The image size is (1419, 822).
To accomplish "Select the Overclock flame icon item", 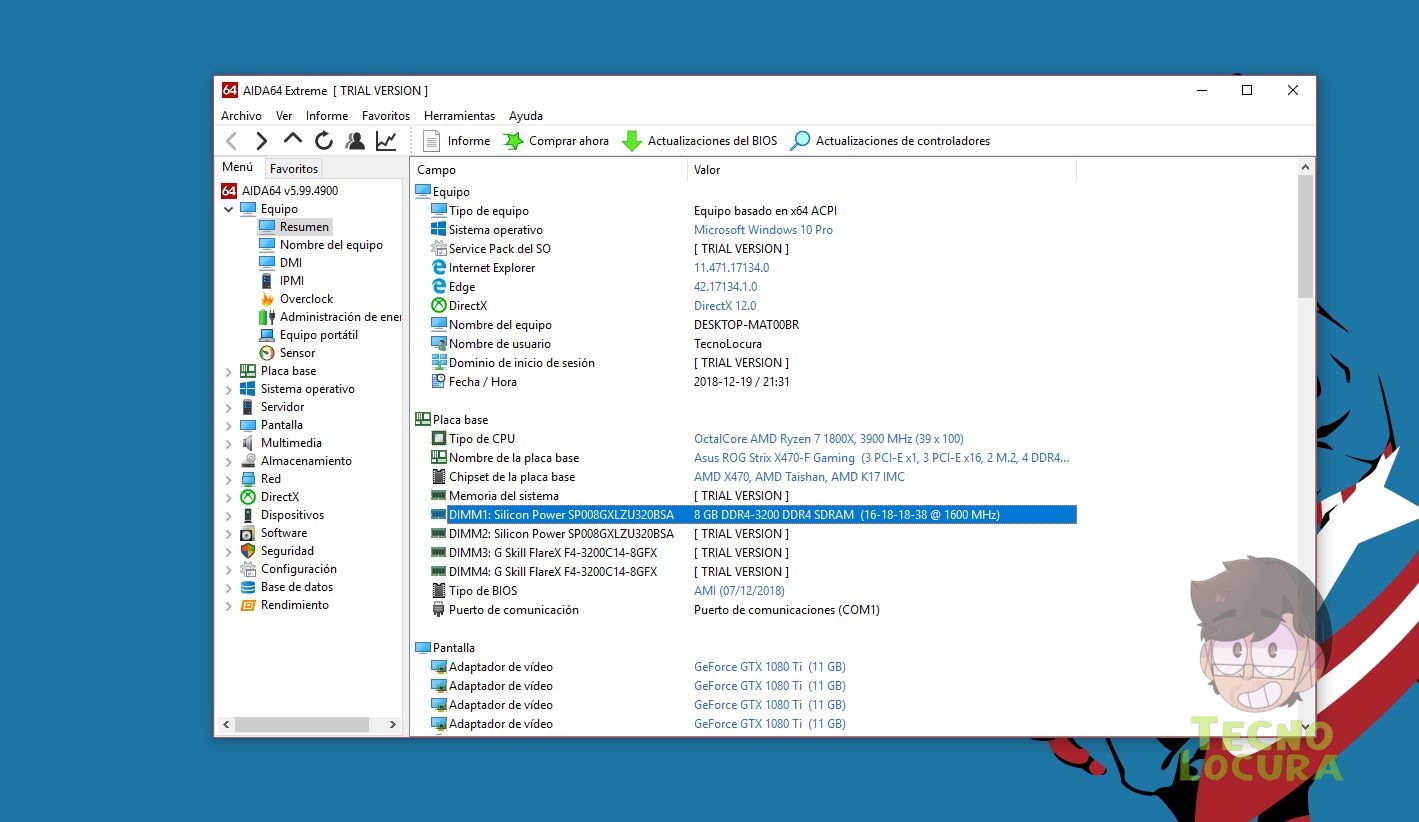I will (267, 299).
